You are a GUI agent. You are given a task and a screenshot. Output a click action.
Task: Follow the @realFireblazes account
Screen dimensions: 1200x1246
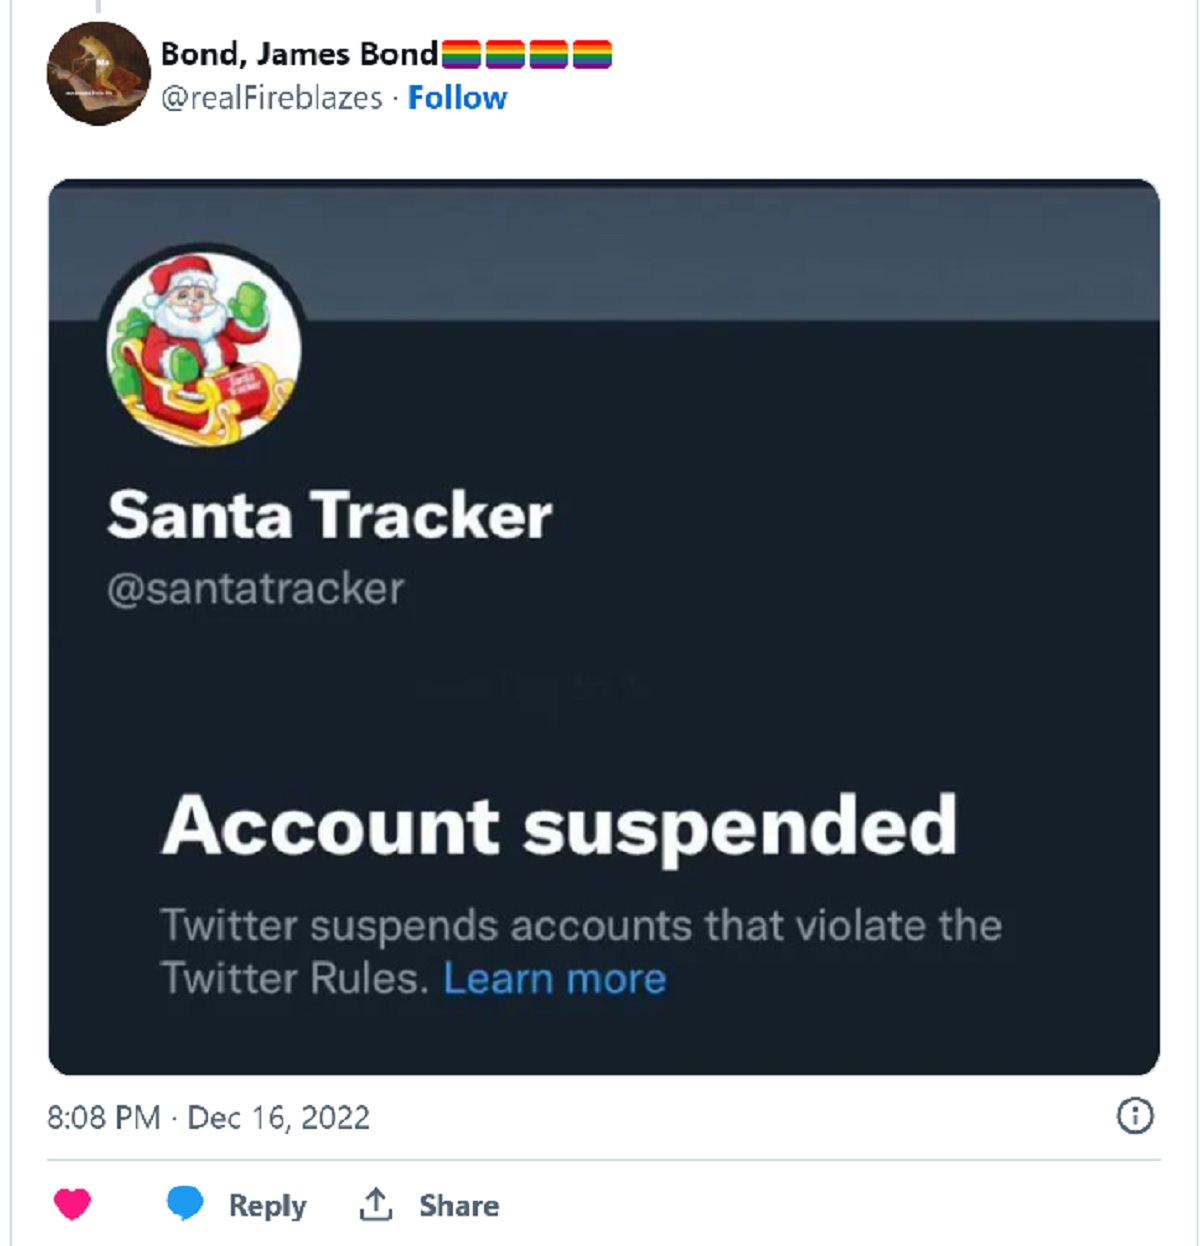click(x=458, y=97)
